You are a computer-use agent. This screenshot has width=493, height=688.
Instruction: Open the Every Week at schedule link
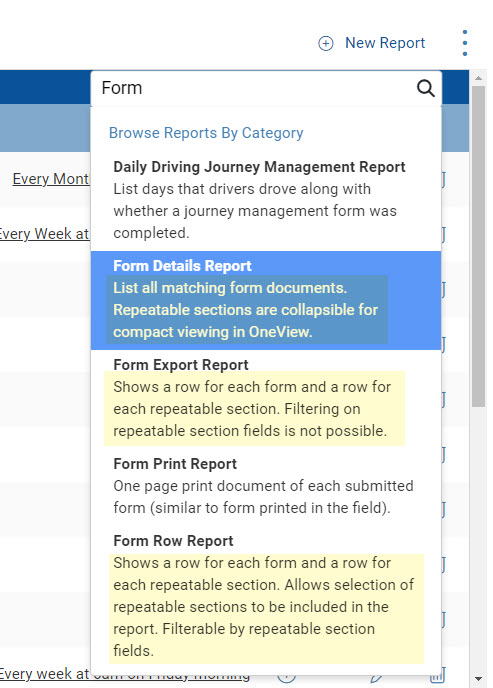pos(44,234)
